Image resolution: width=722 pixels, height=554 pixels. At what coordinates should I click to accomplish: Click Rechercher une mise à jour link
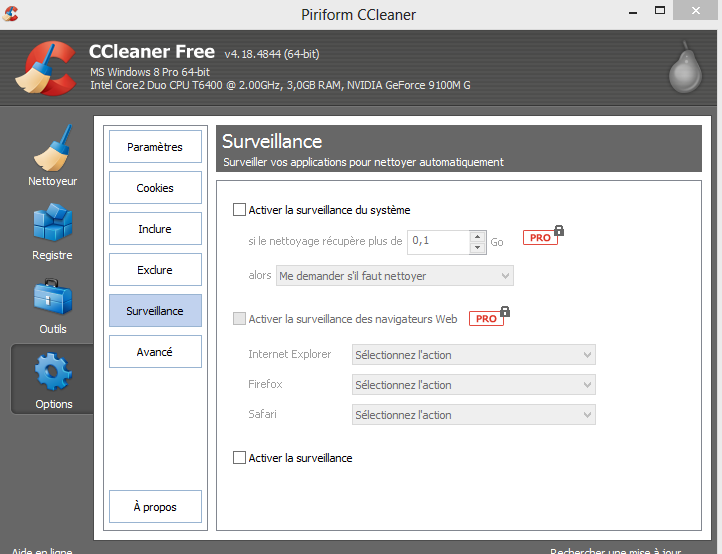616,550
